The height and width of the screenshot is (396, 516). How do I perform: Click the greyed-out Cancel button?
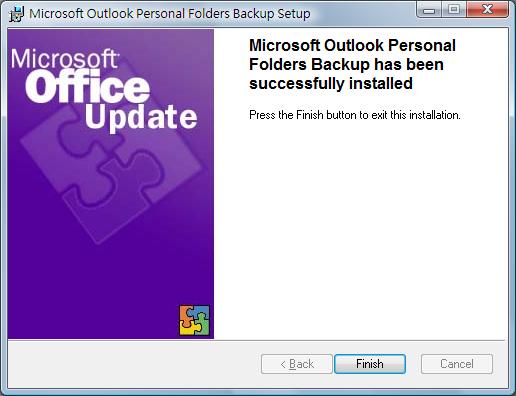(x=457, y=364)
